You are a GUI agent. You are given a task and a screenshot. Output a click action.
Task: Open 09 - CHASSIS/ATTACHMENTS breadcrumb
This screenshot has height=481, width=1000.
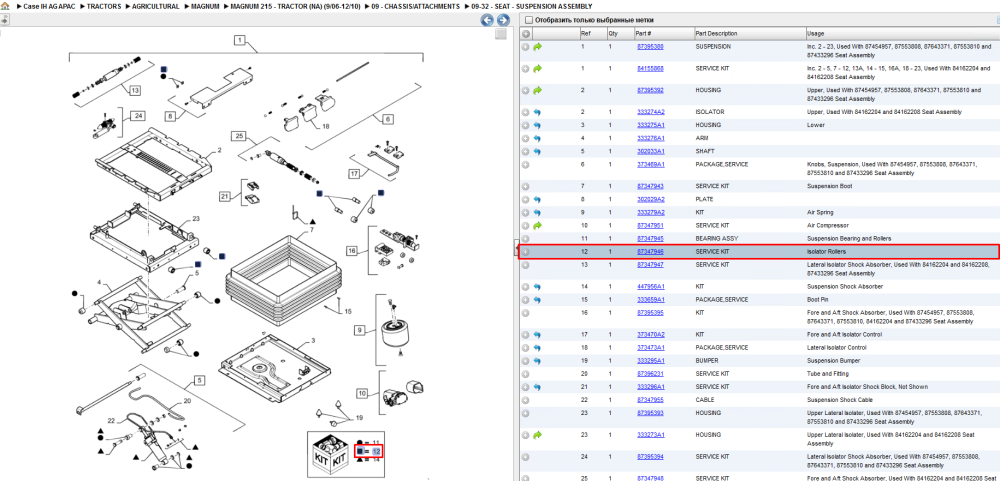point(415,6)
